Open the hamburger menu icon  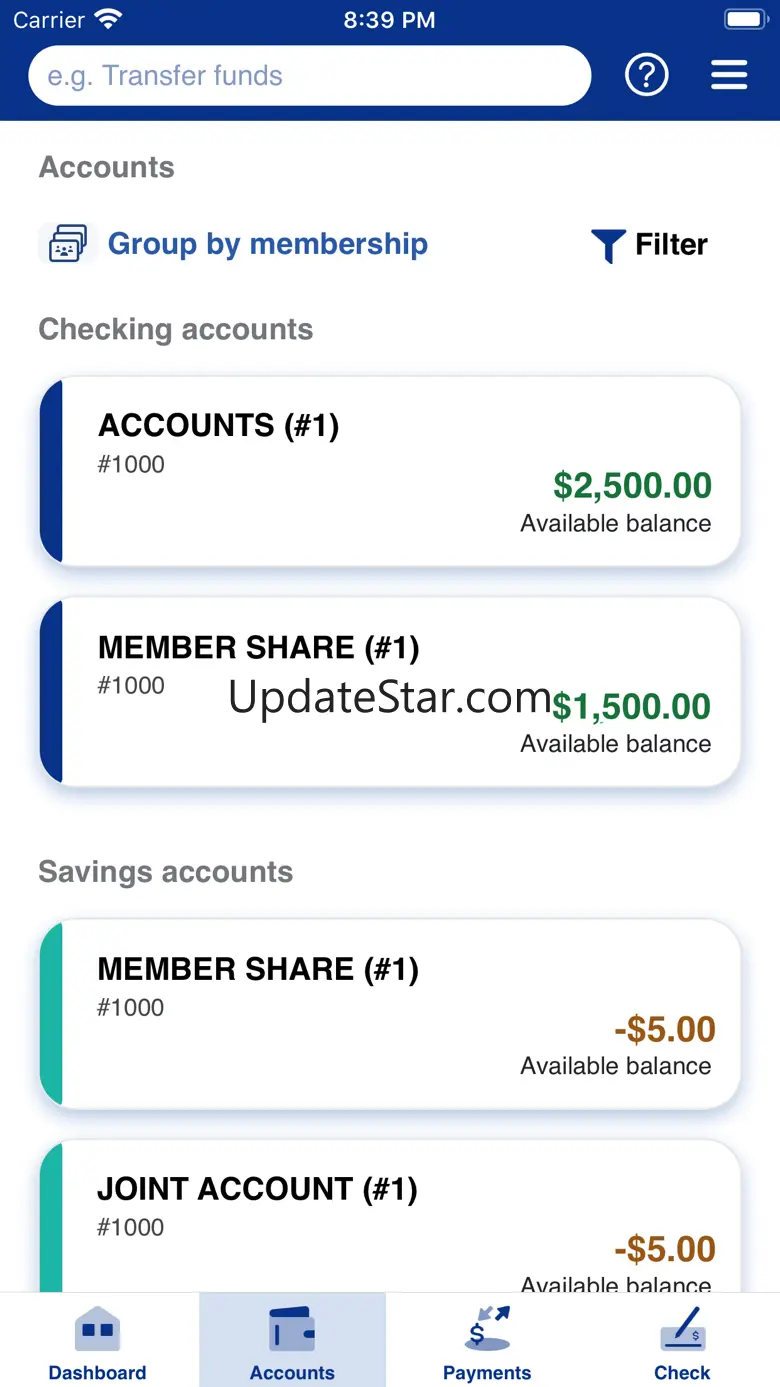click(x=729, y=75)
